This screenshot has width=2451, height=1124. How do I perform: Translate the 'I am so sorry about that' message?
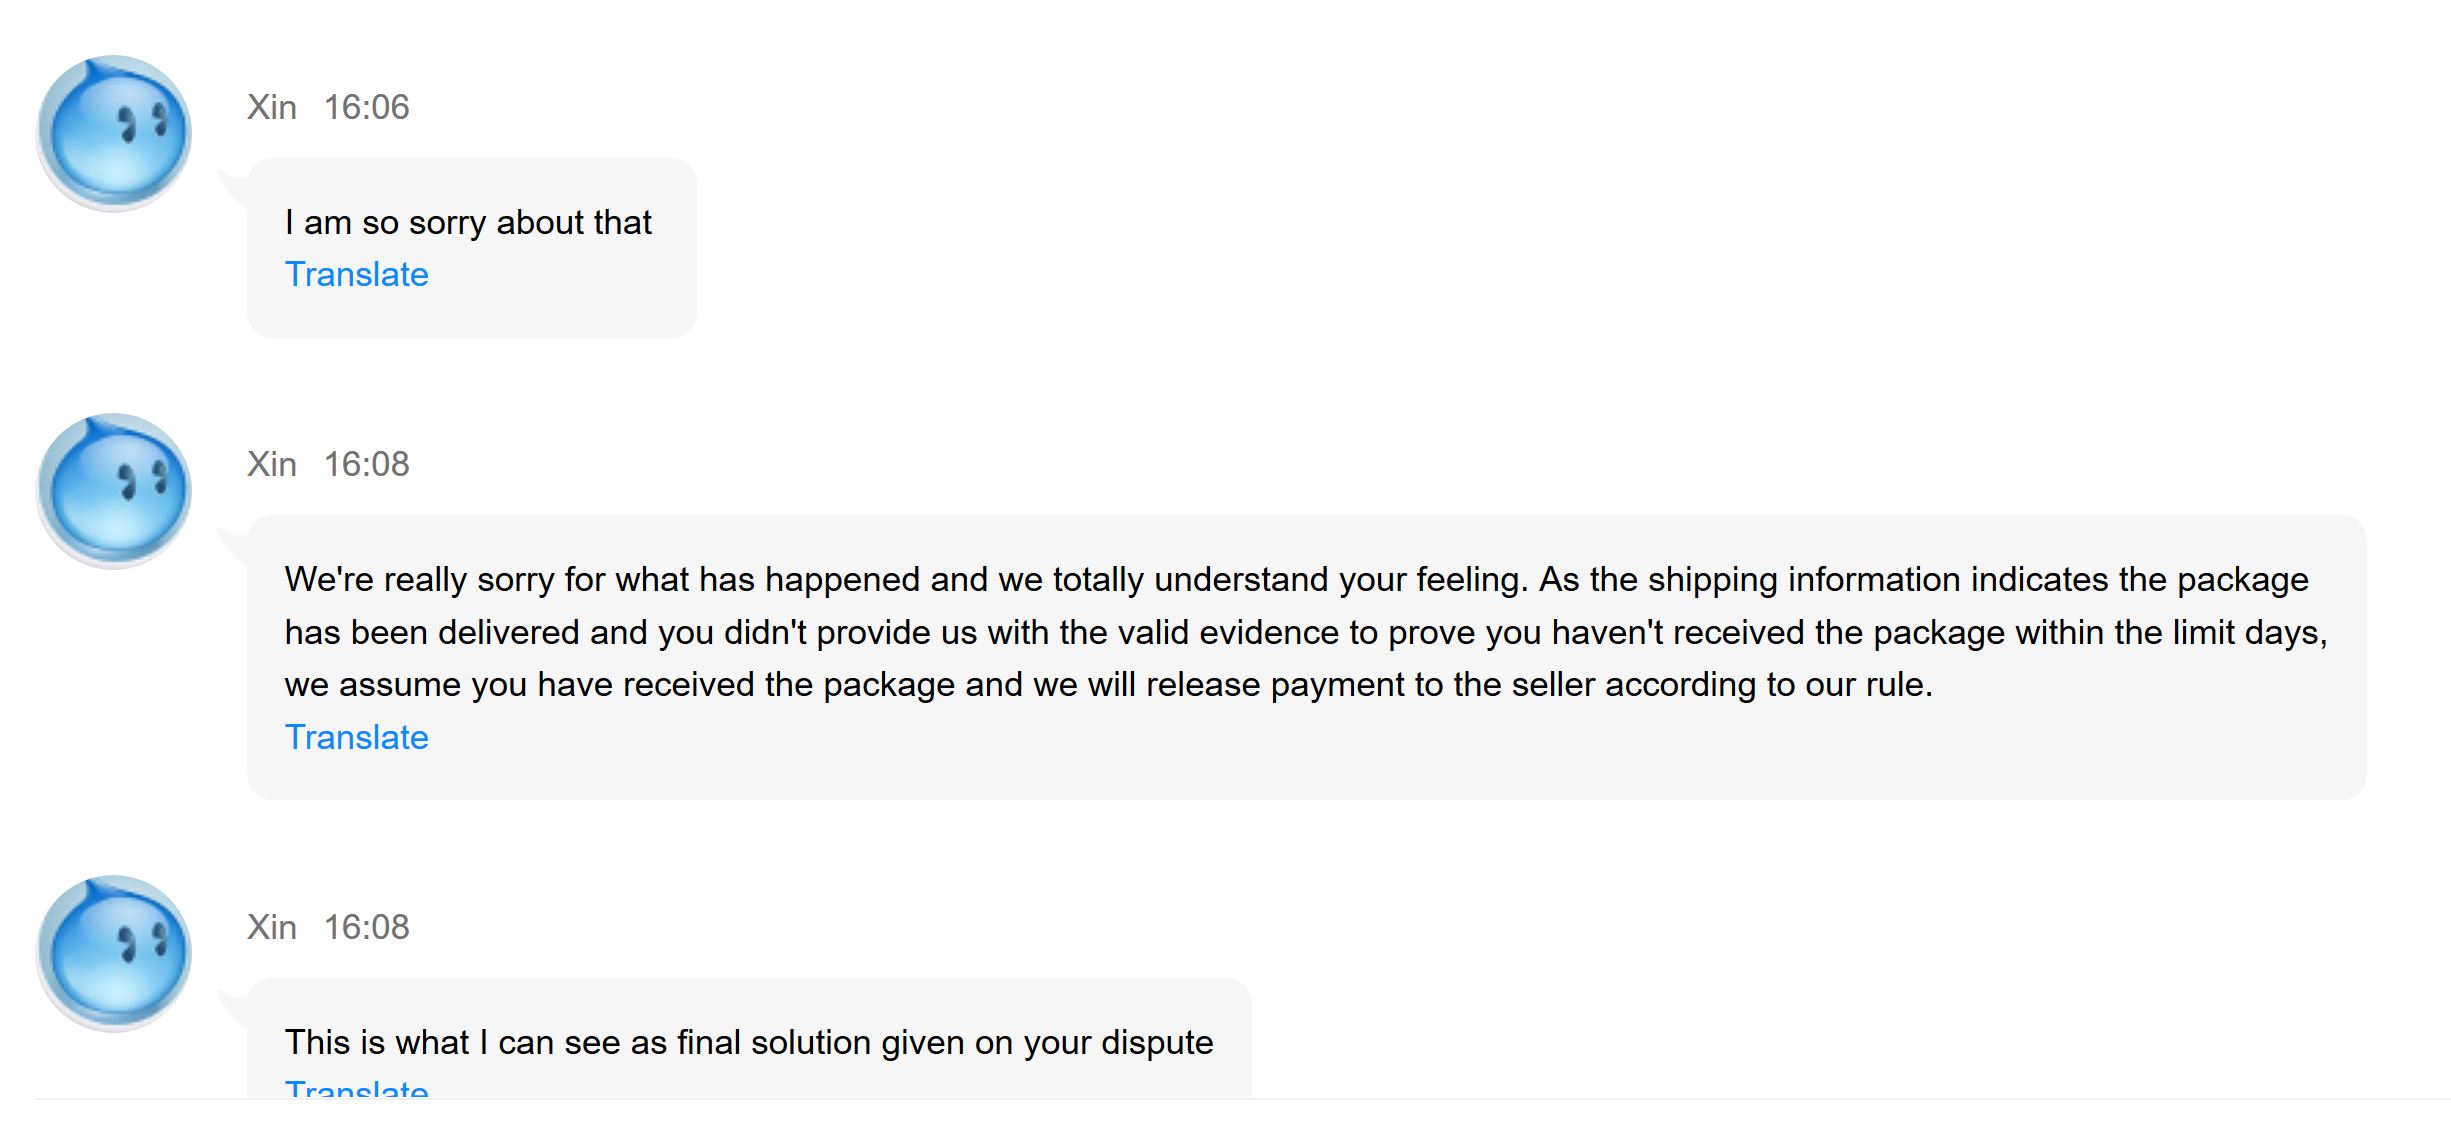point(356,274)
